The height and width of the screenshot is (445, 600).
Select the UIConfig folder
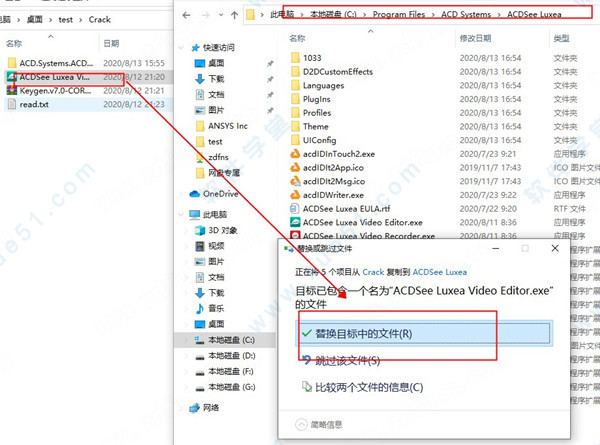coord(320,140)
